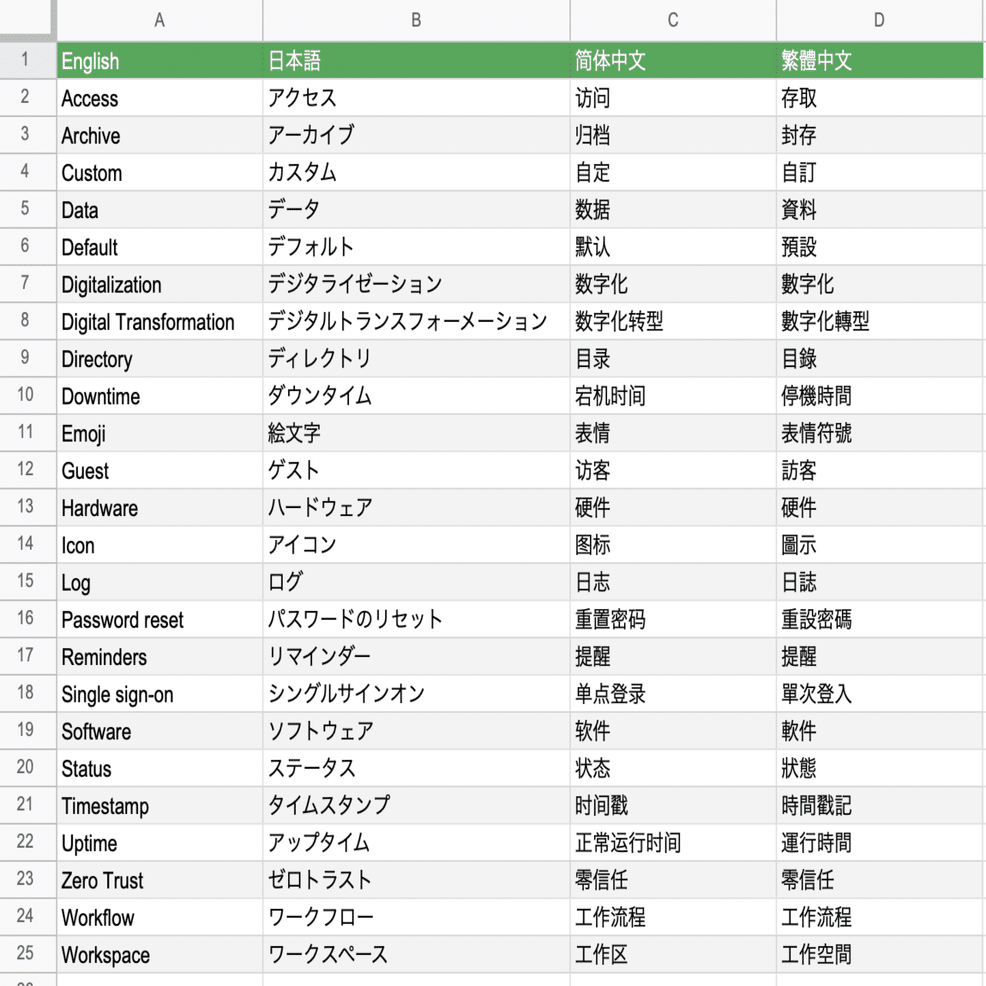This screenshot has height=986, width=986.
Task: Click the Digital Transformation cell
Action: pos(160,321)
